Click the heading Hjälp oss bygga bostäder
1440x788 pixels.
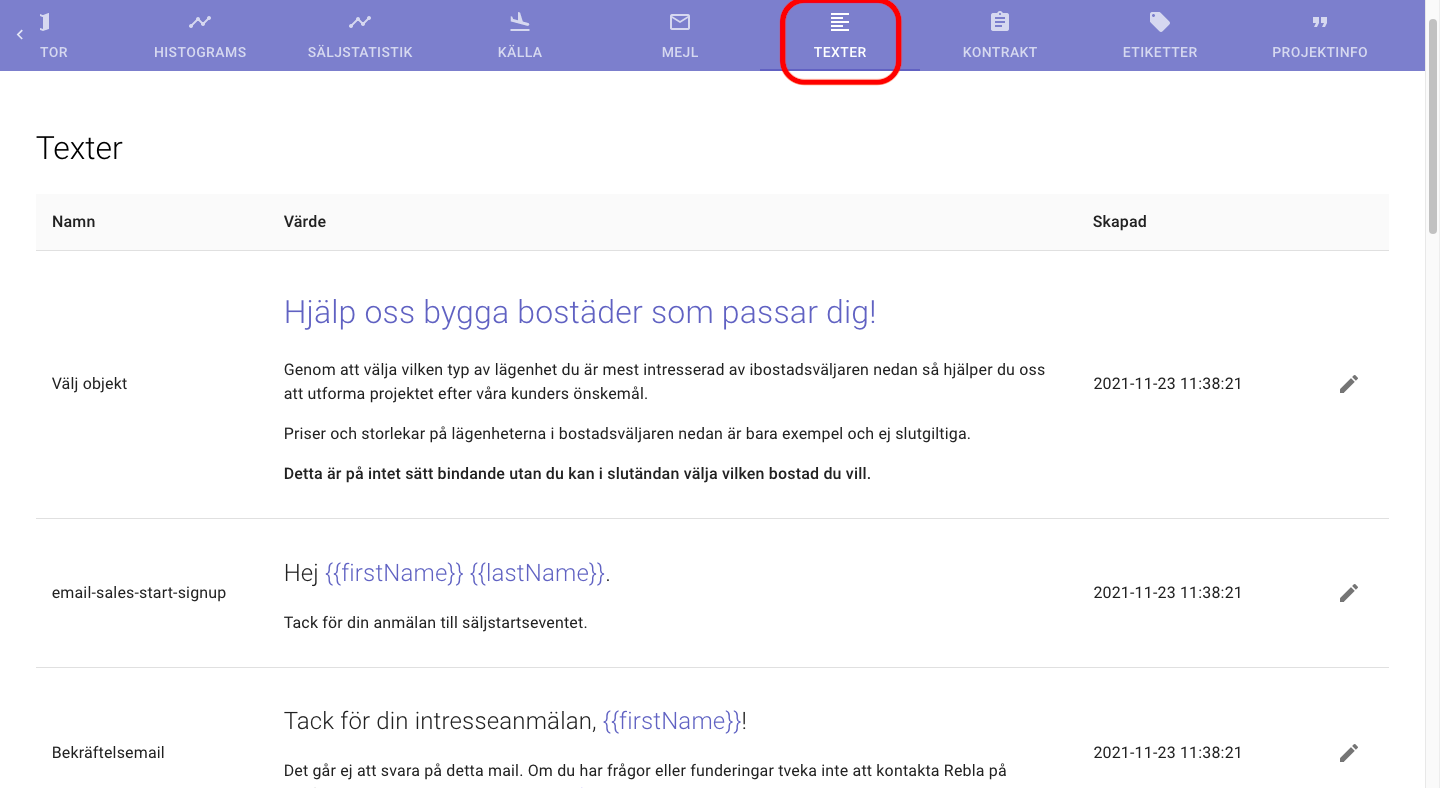point(580,312)
